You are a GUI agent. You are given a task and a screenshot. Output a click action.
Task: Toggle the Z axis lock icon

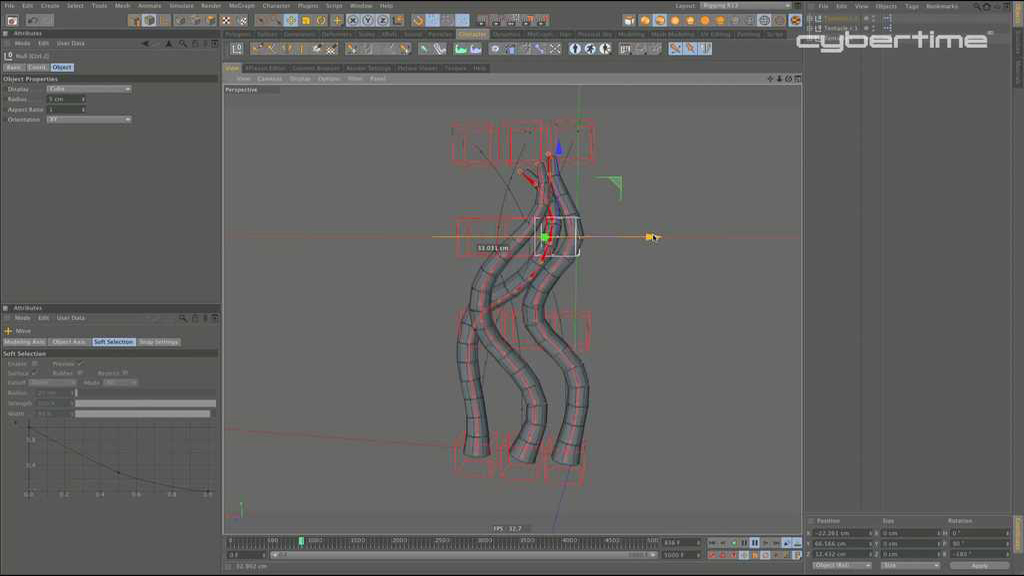tap(381, 20)
